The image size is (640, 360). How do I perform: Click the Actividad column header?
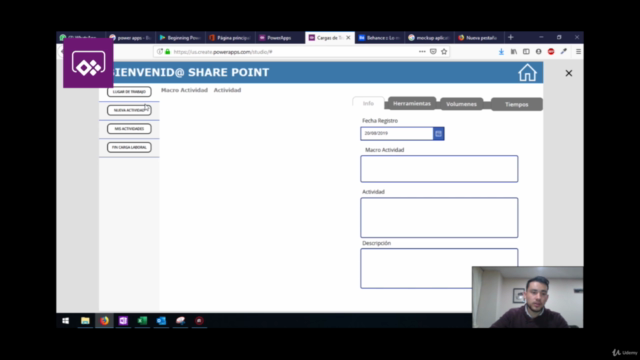tap(227, 90)
